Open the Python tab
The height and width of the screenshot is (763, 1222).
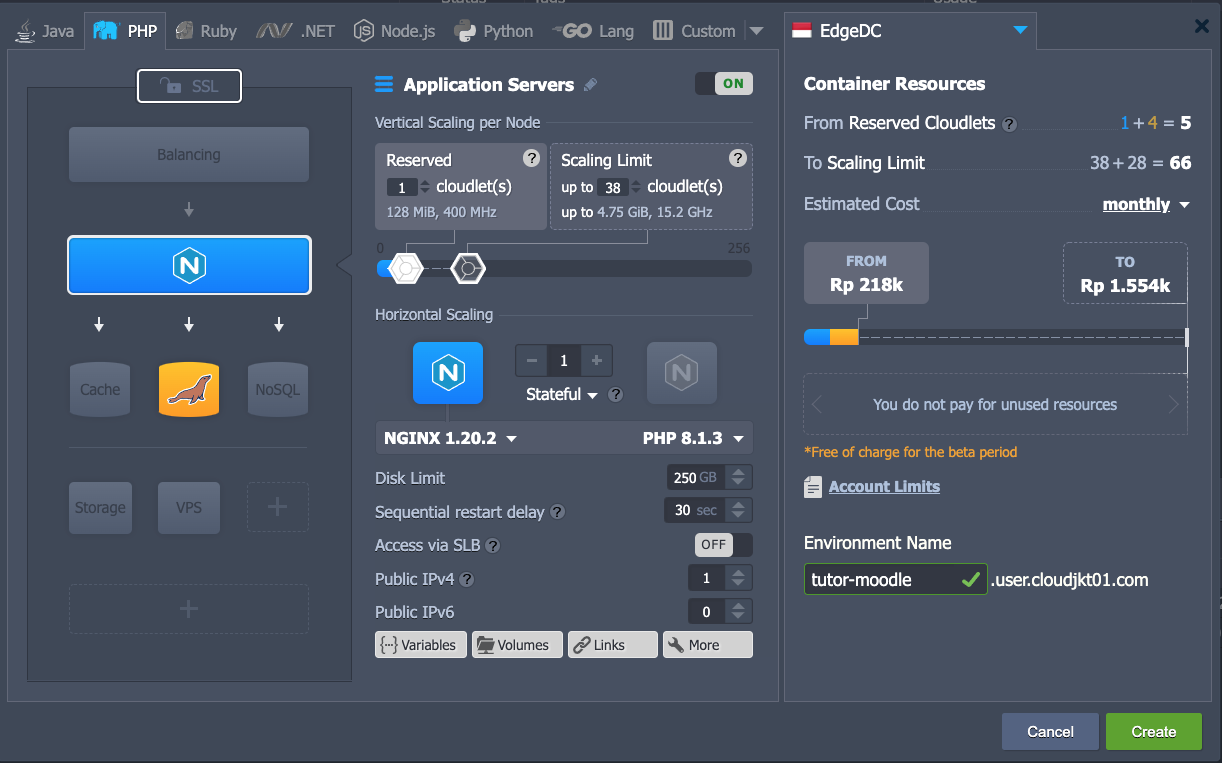coord(494,31)
